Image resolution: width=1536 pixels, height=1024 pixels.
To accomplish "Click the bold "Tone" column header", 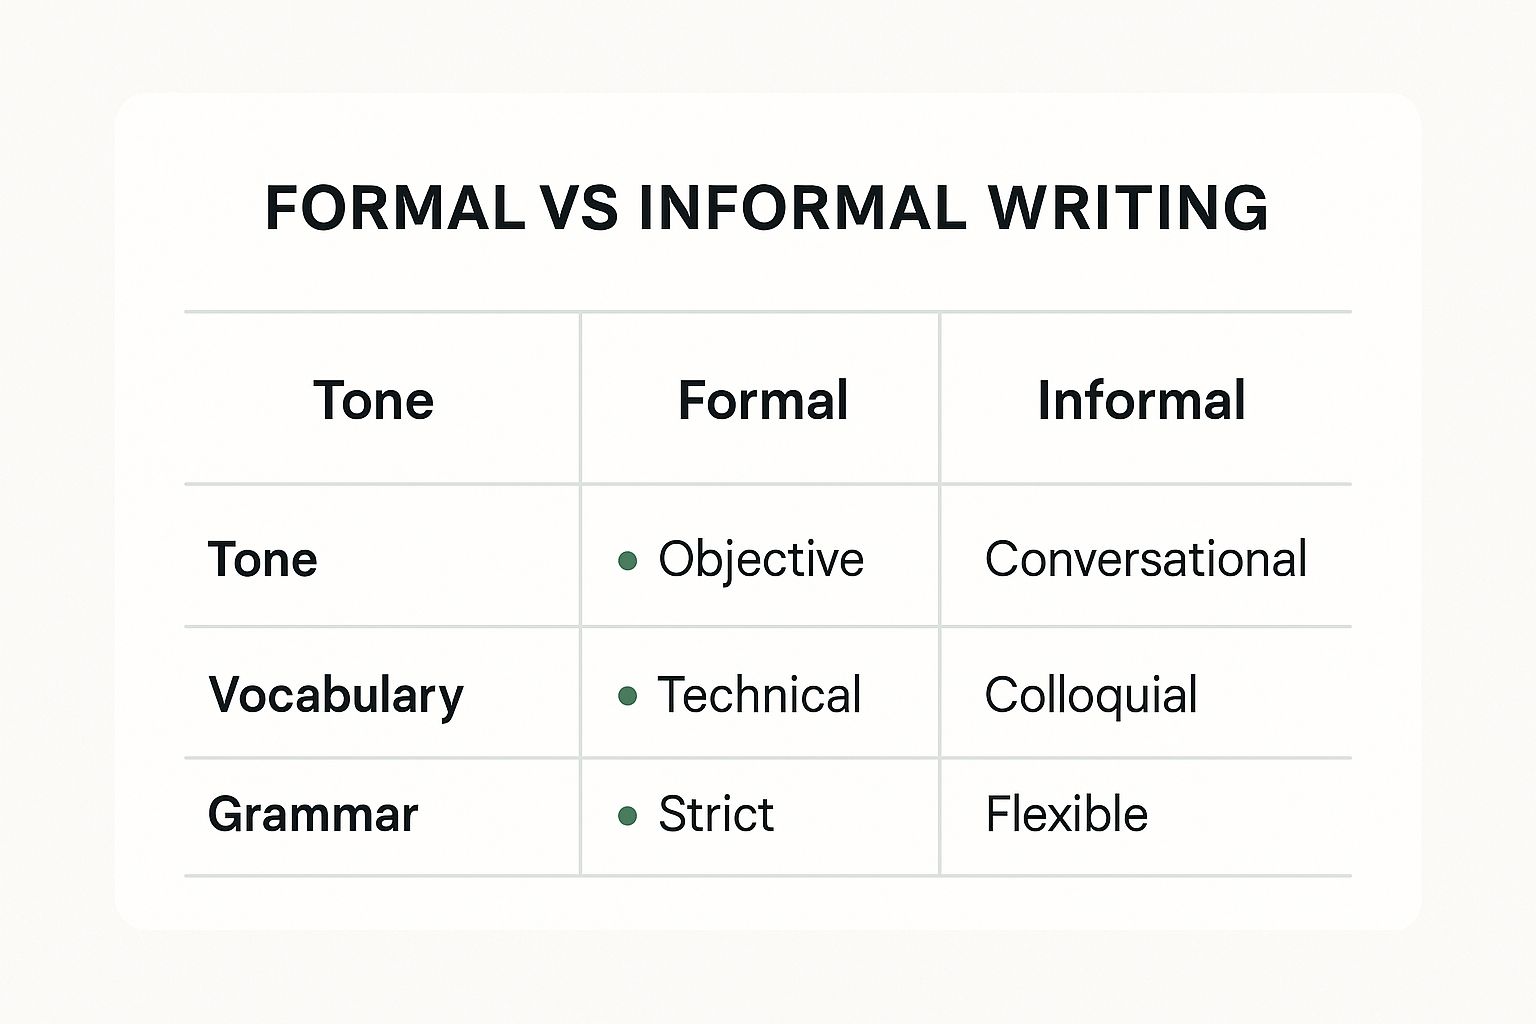I will (x=373, y=401).
